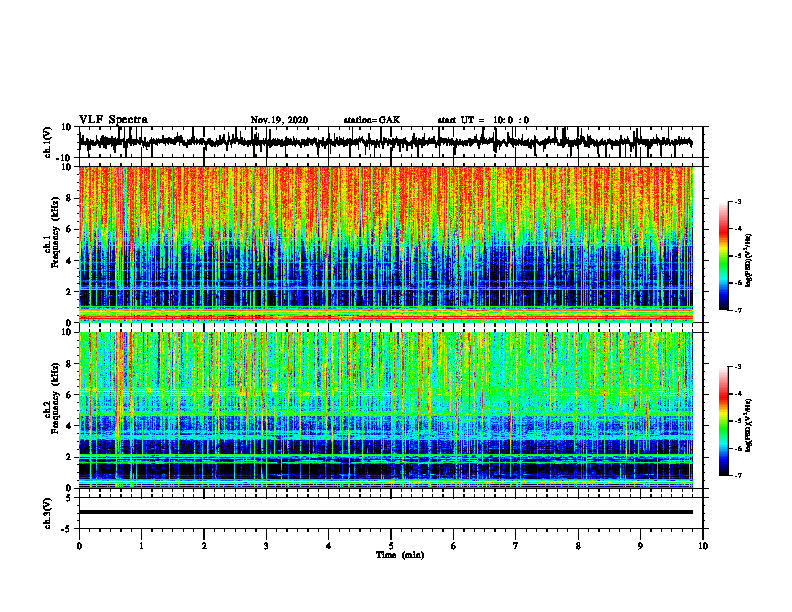
Task: Click the "2" tick on the Time axis
Action: click(x=204, y=546)
